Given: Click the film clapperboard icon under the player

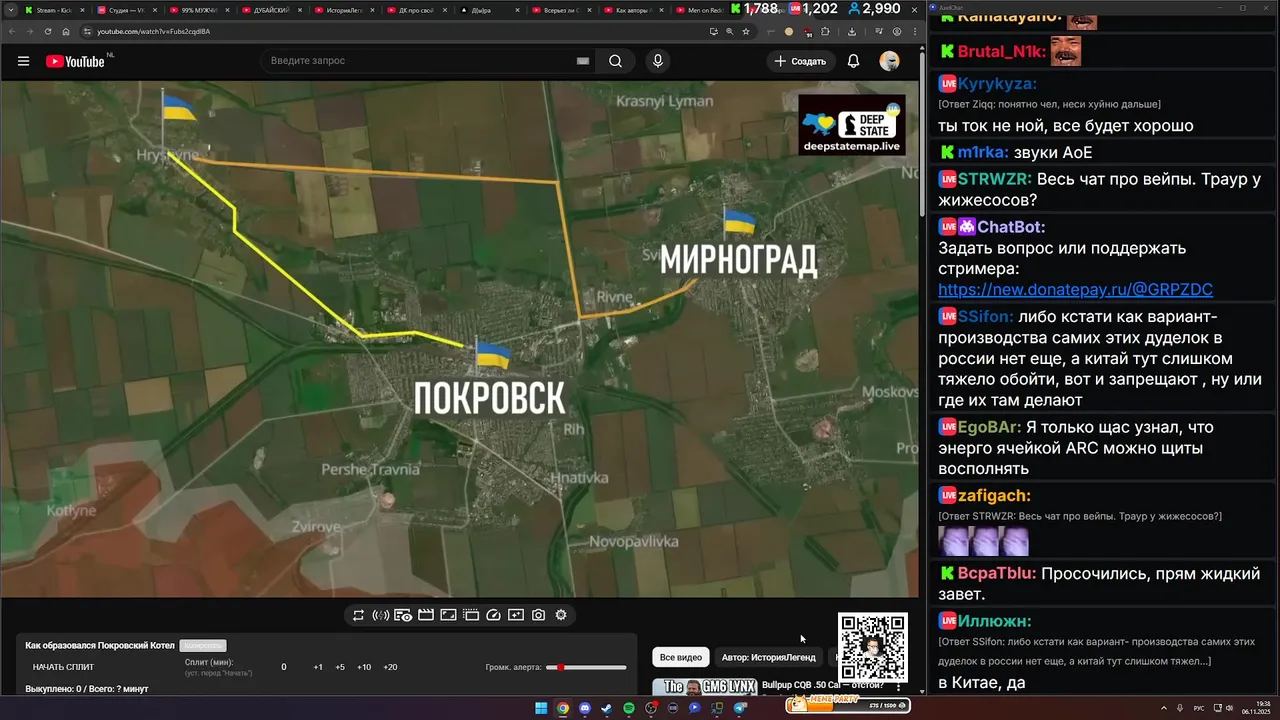Looking at the screenshot, I should click(426, 615).
